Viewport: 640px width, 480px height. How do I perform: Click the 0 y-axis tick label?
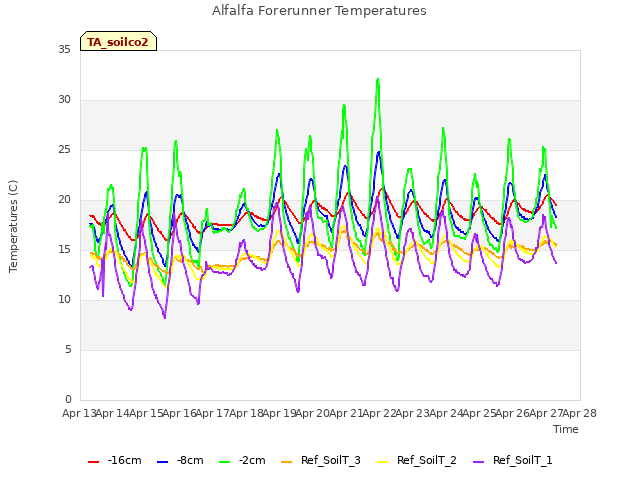[x=68, y=400]
